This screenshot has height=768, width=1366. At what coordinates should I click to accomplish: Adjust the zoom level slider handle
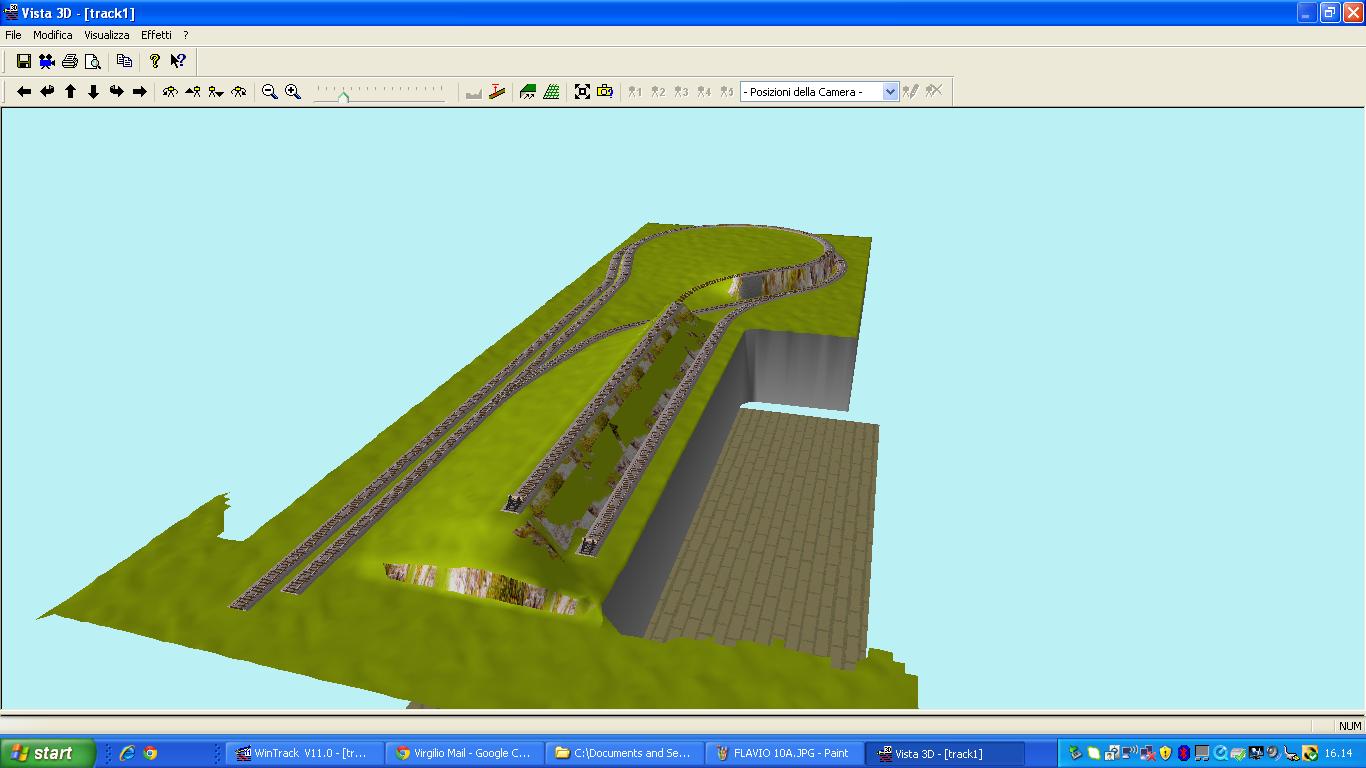point(343,96)
